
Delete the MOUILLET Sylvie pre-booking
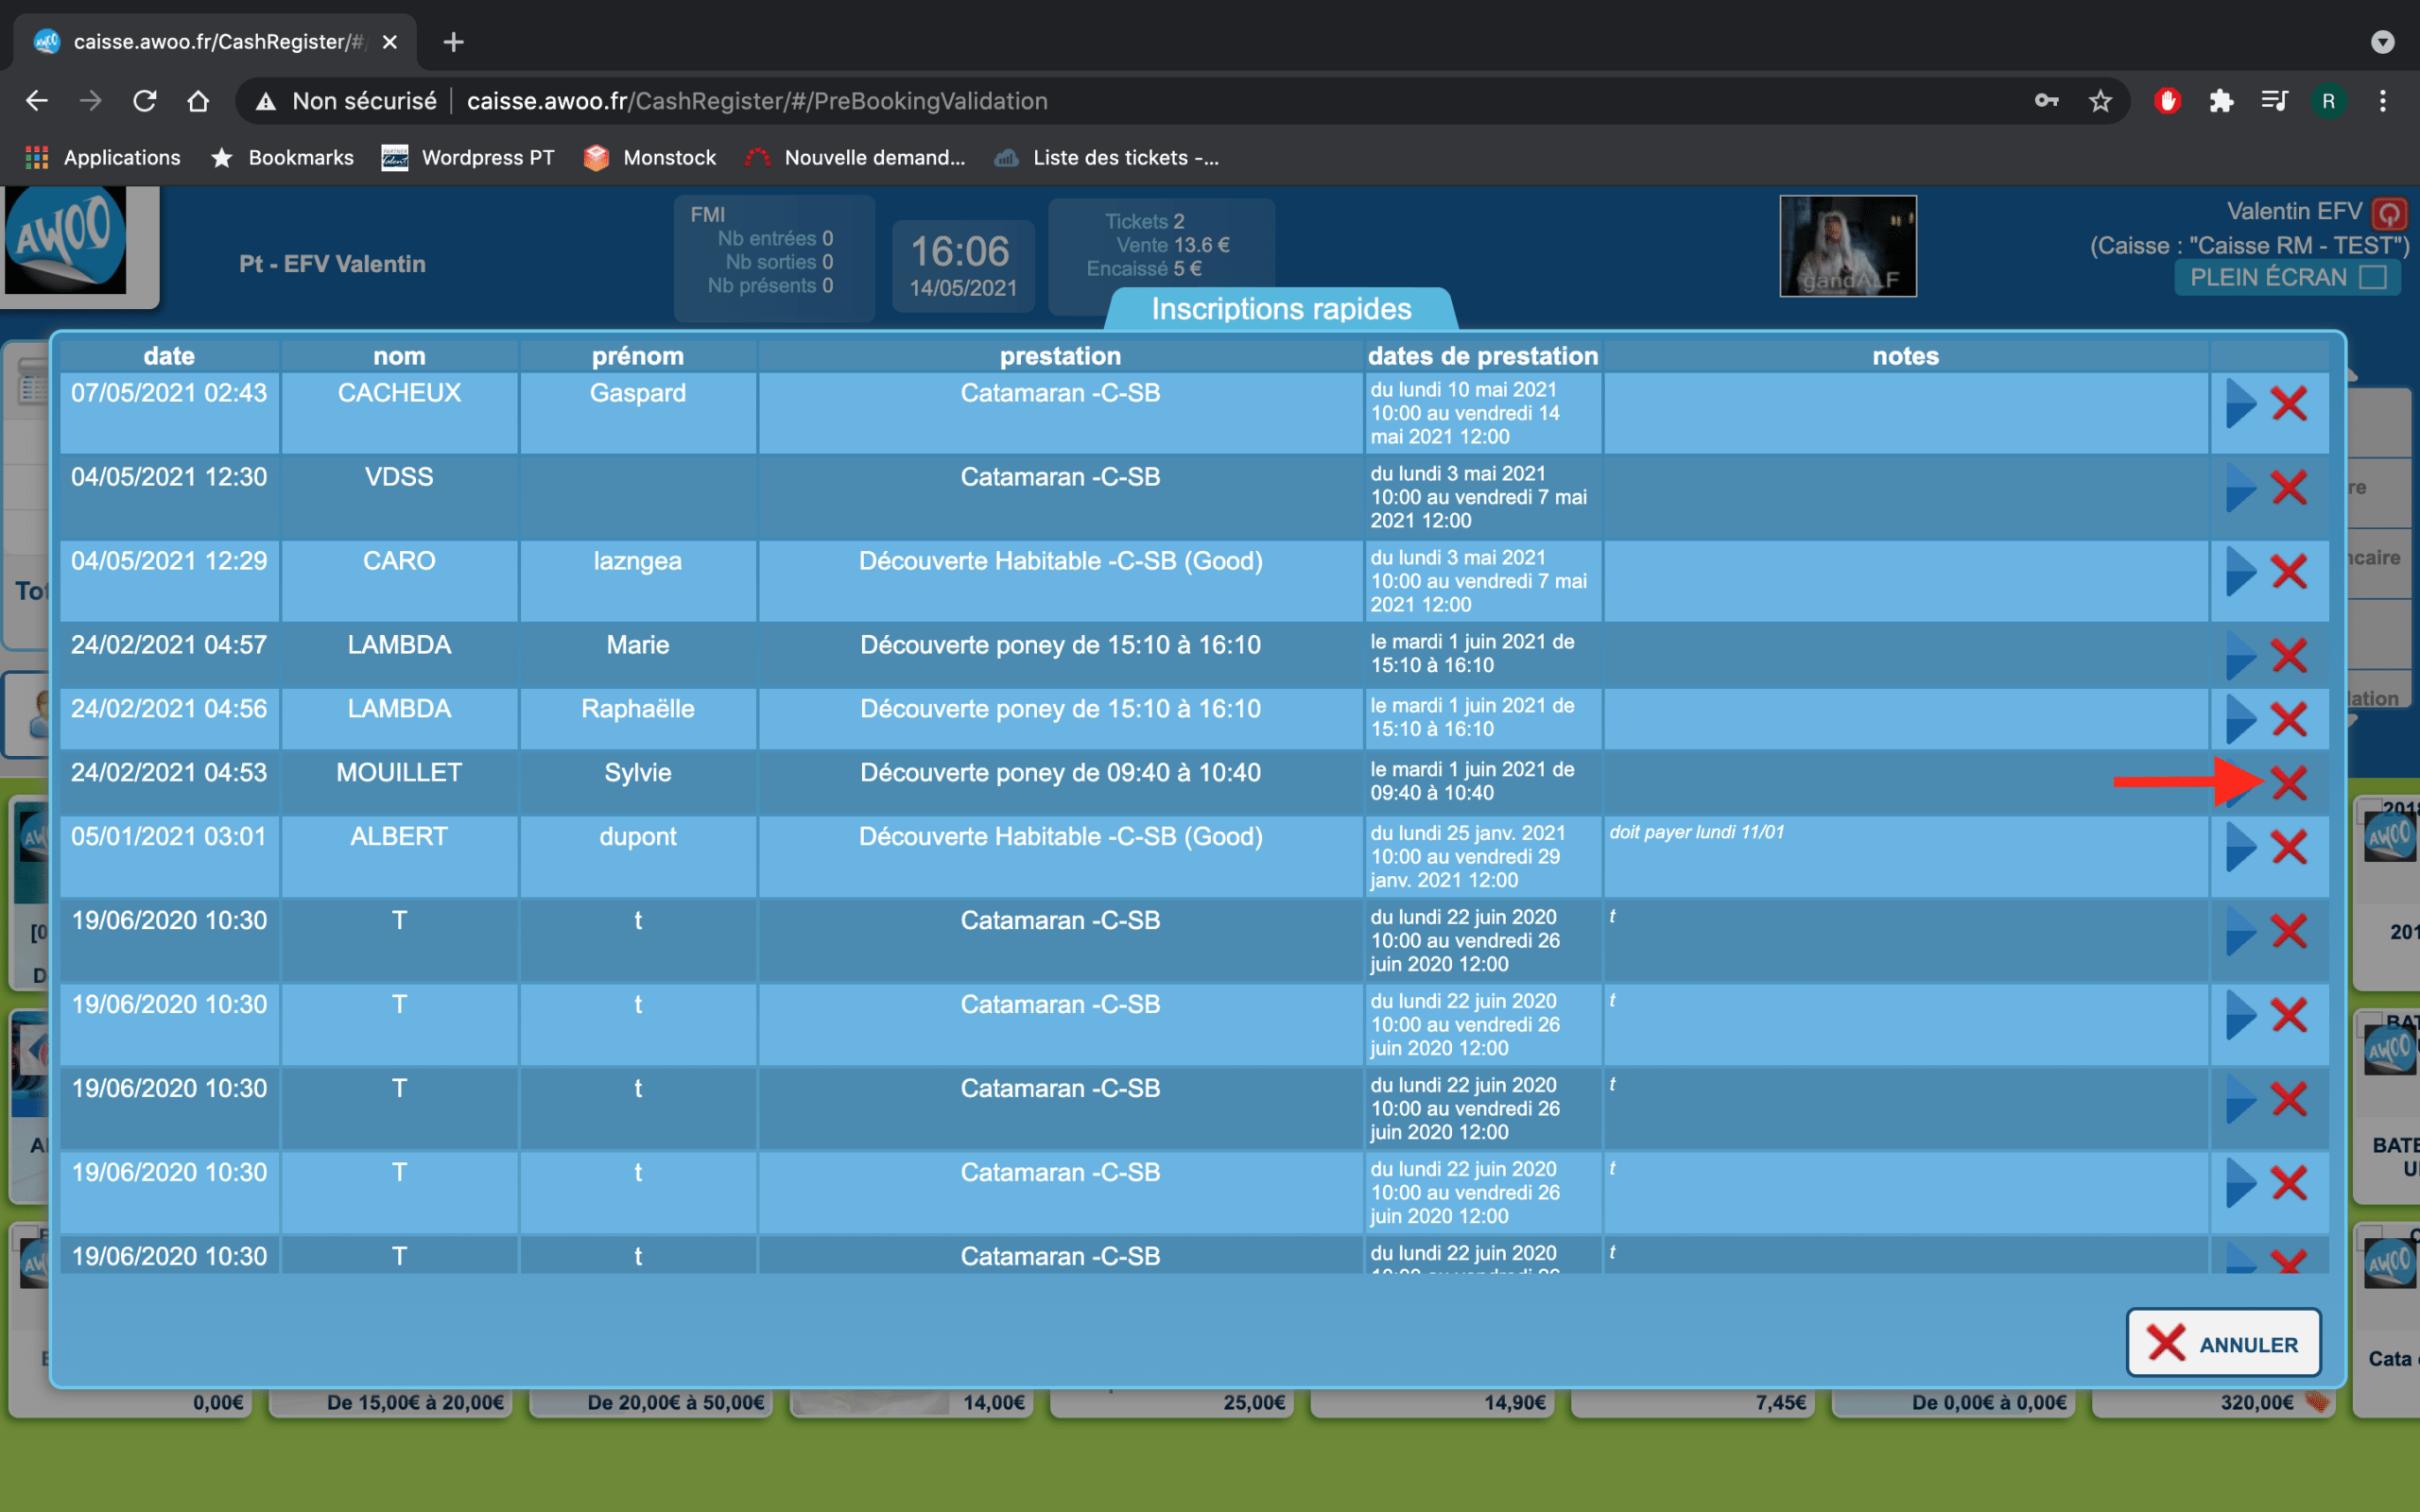[x=2288, y=782]
